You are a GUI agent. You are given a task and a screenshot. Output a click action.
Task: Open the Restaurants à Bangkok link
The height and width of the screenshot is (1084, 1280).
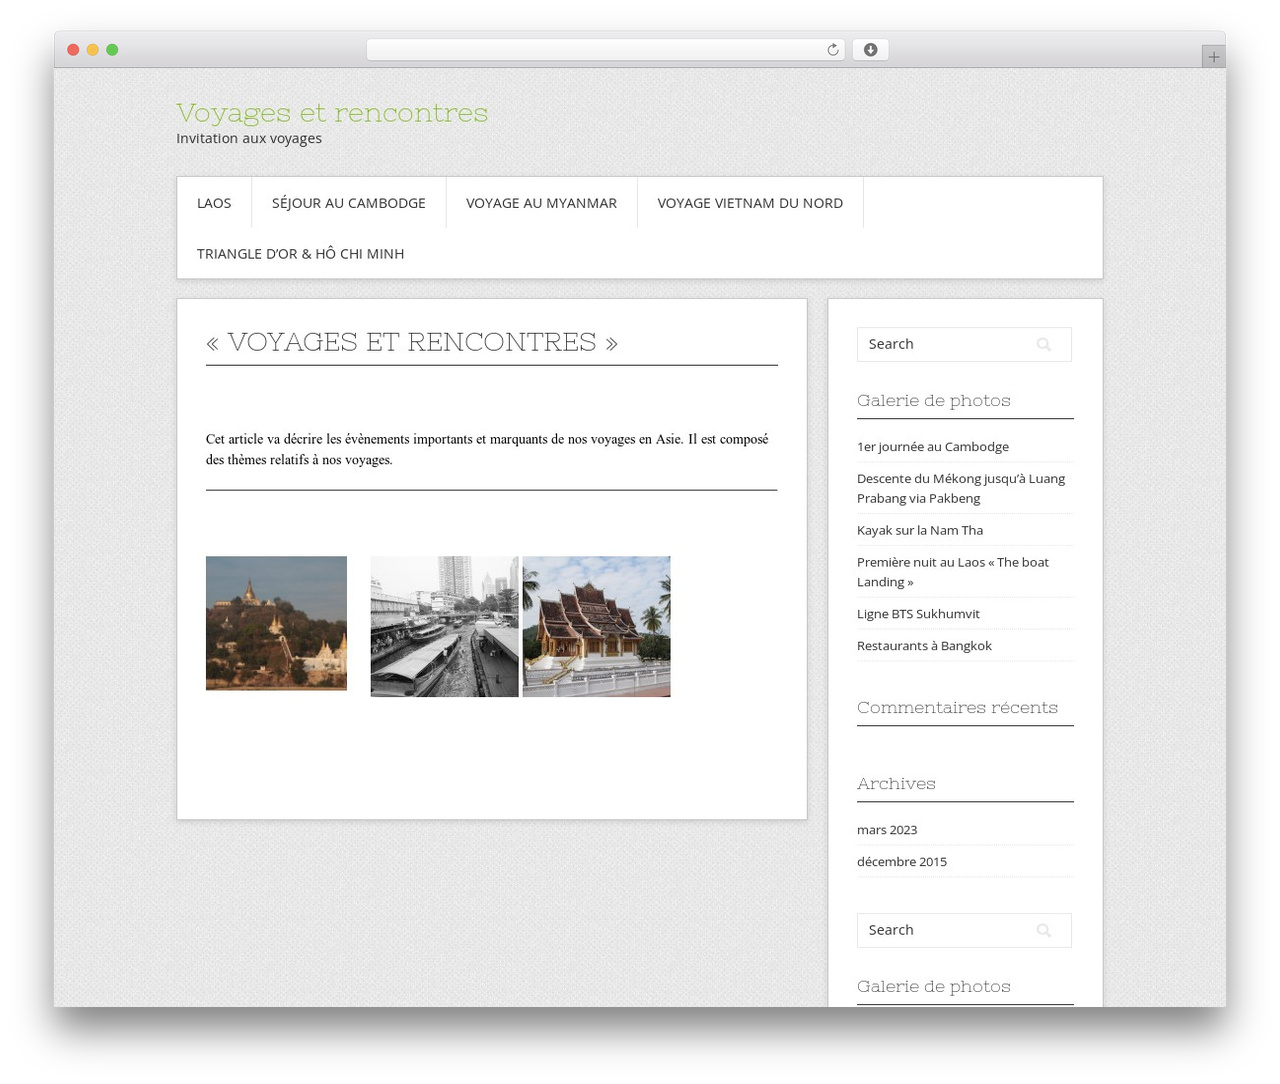point(924,646)
